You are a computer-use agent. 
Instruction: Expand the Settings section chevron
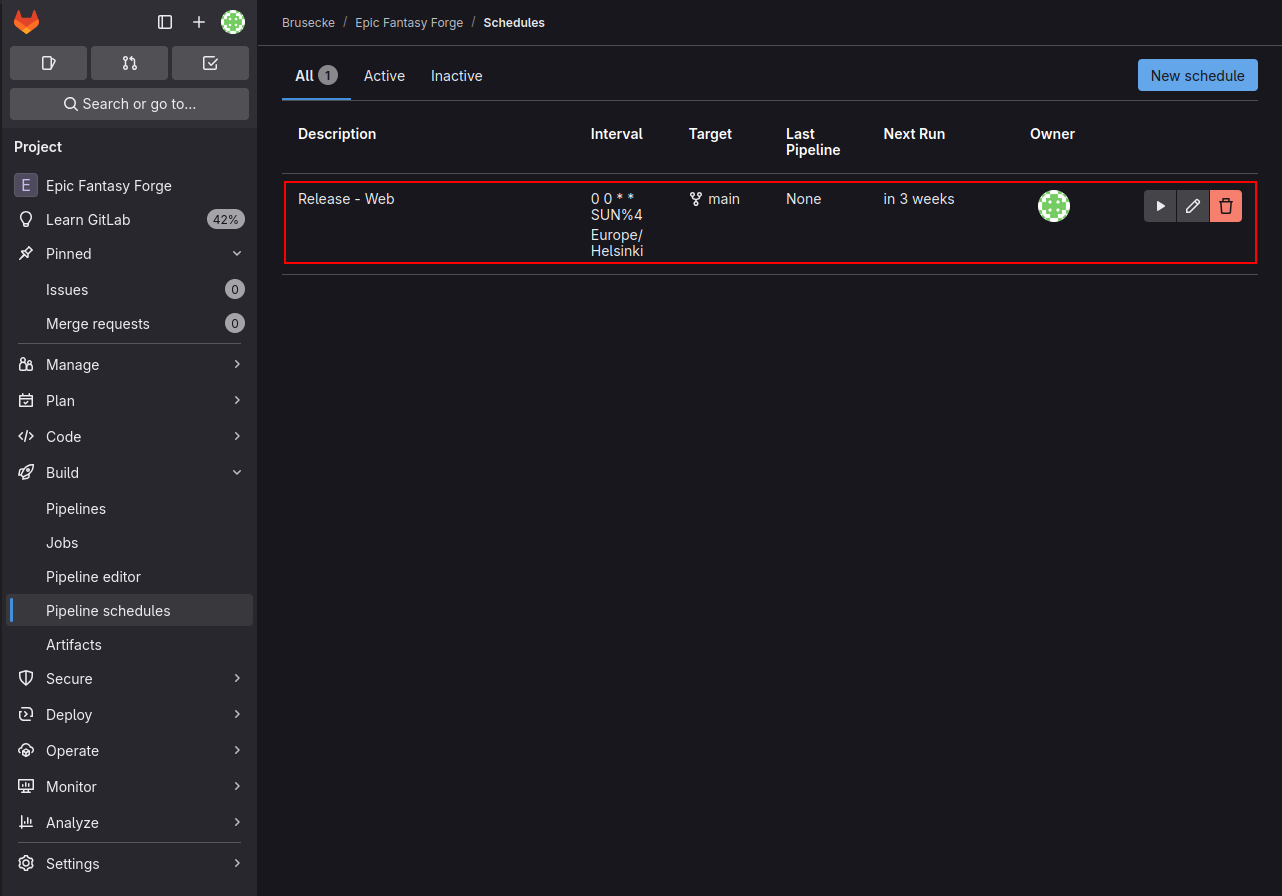pos(237,863)
